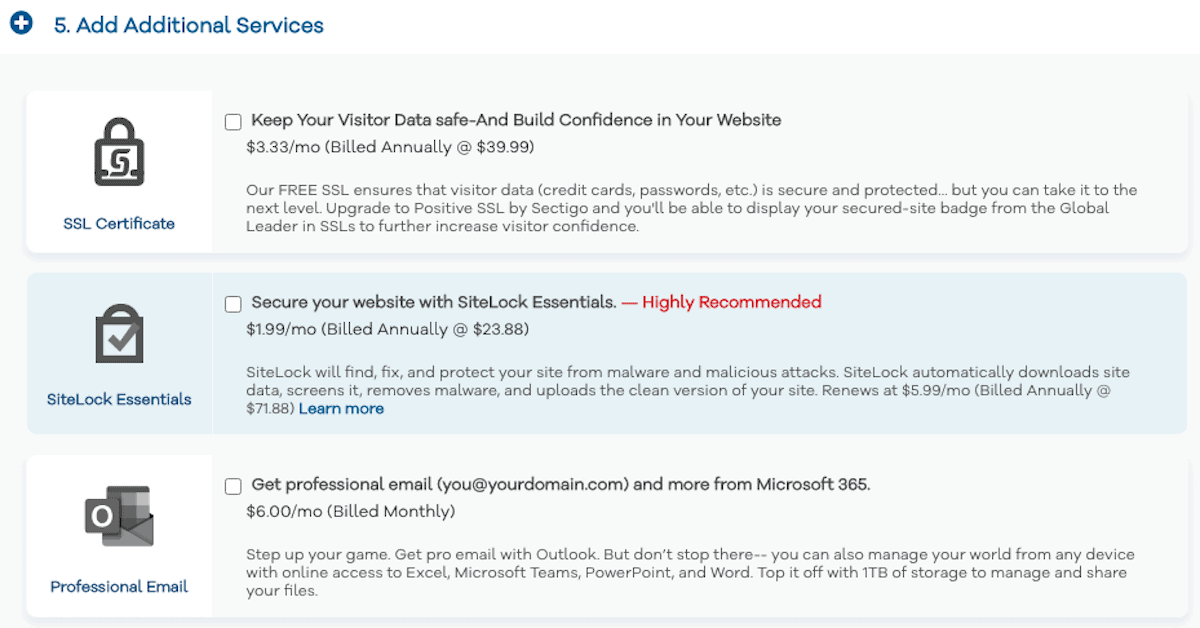Click the SiteLock Essentials label
The image size is (1200, 628).
[119, 399]
